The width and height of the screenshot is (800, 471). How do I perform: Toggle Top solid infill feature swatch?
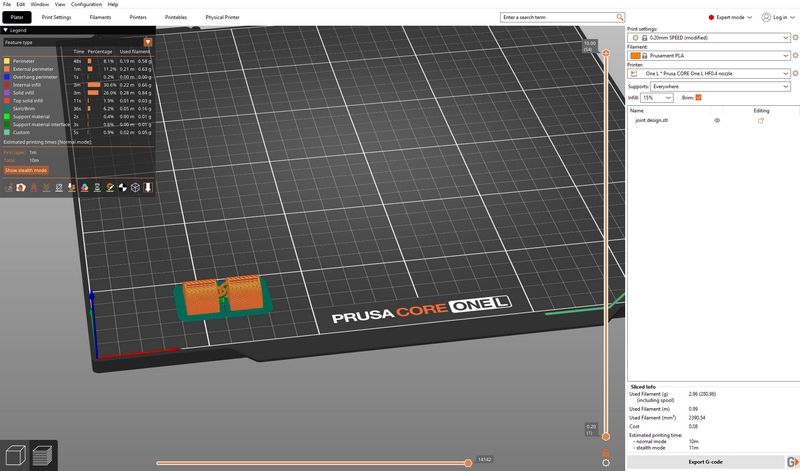pos(7,101)
